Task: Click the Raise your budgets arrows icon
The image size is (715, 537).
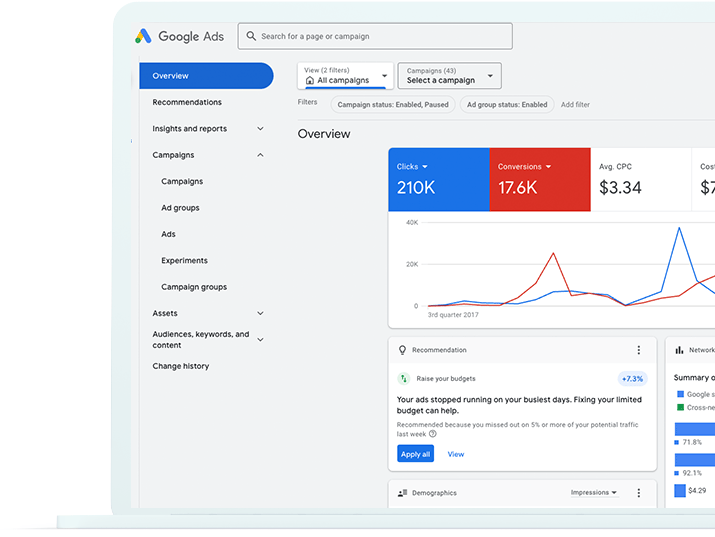Action: tap(404, 379)
